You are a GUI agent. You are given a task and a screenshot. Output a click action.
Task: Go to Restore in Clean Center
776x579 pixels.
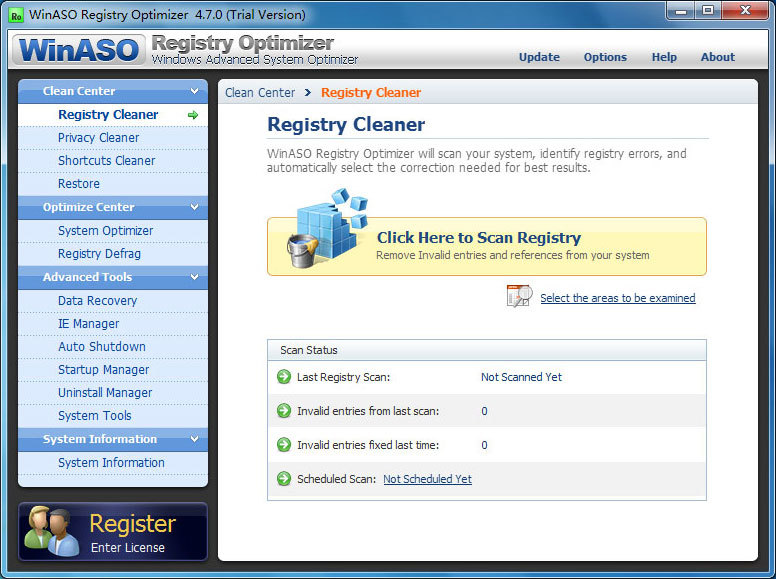[x=113, y=184]
